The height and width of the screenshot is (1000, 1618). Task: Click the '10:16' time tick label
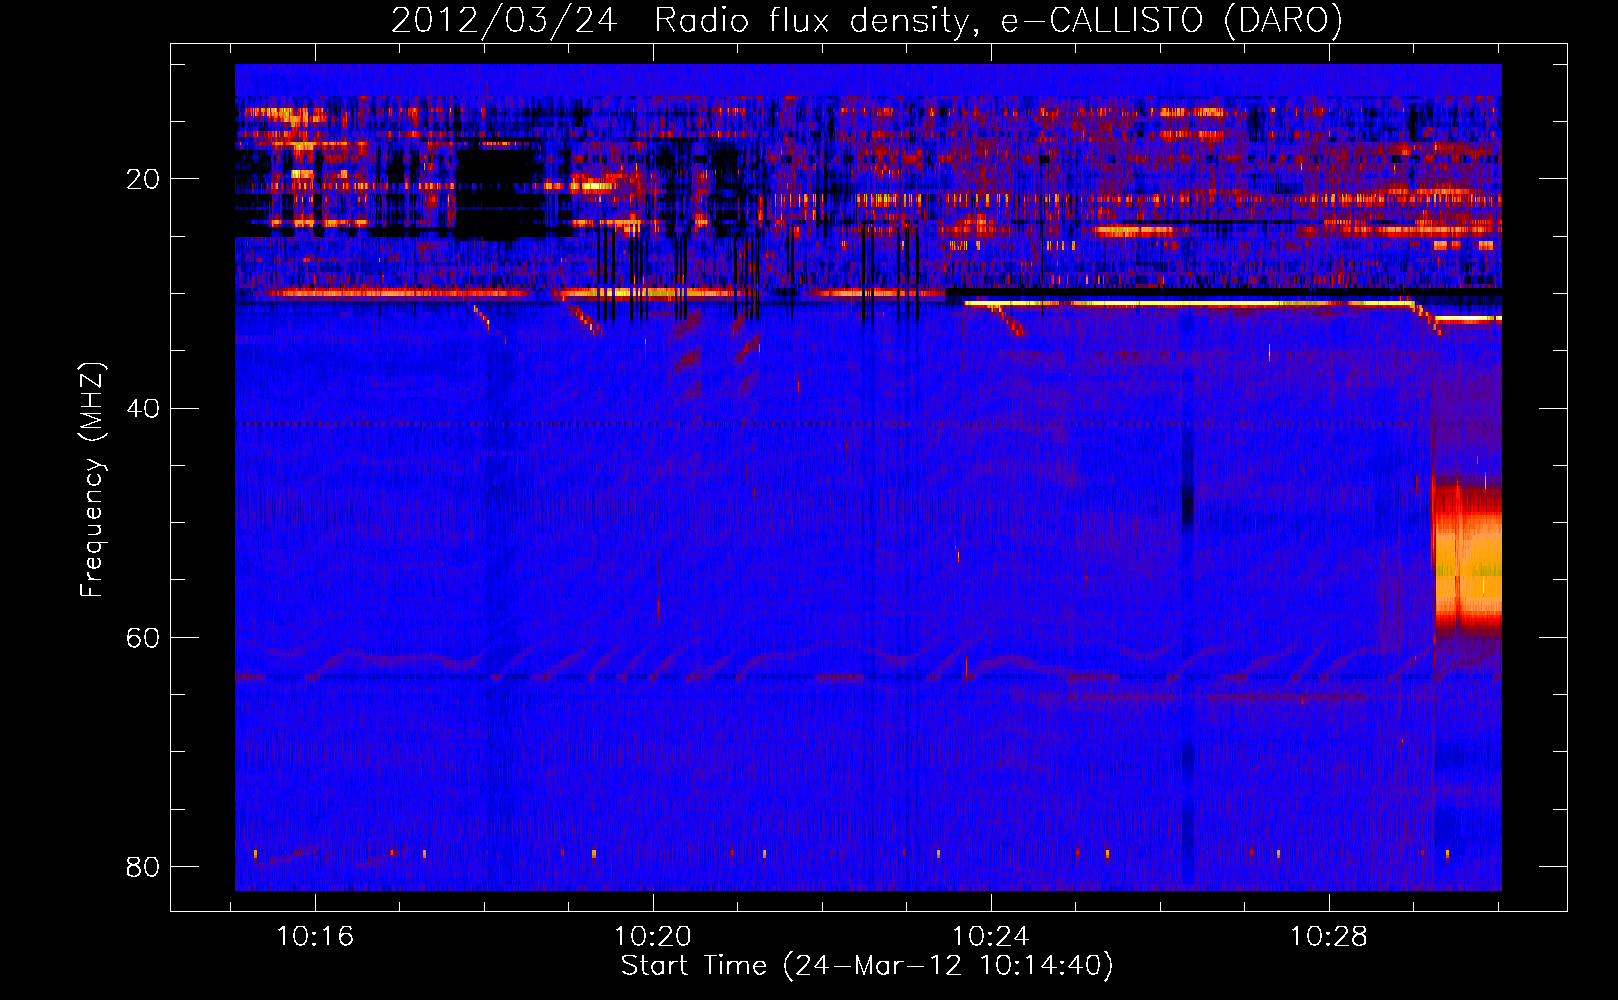(315, 937)
